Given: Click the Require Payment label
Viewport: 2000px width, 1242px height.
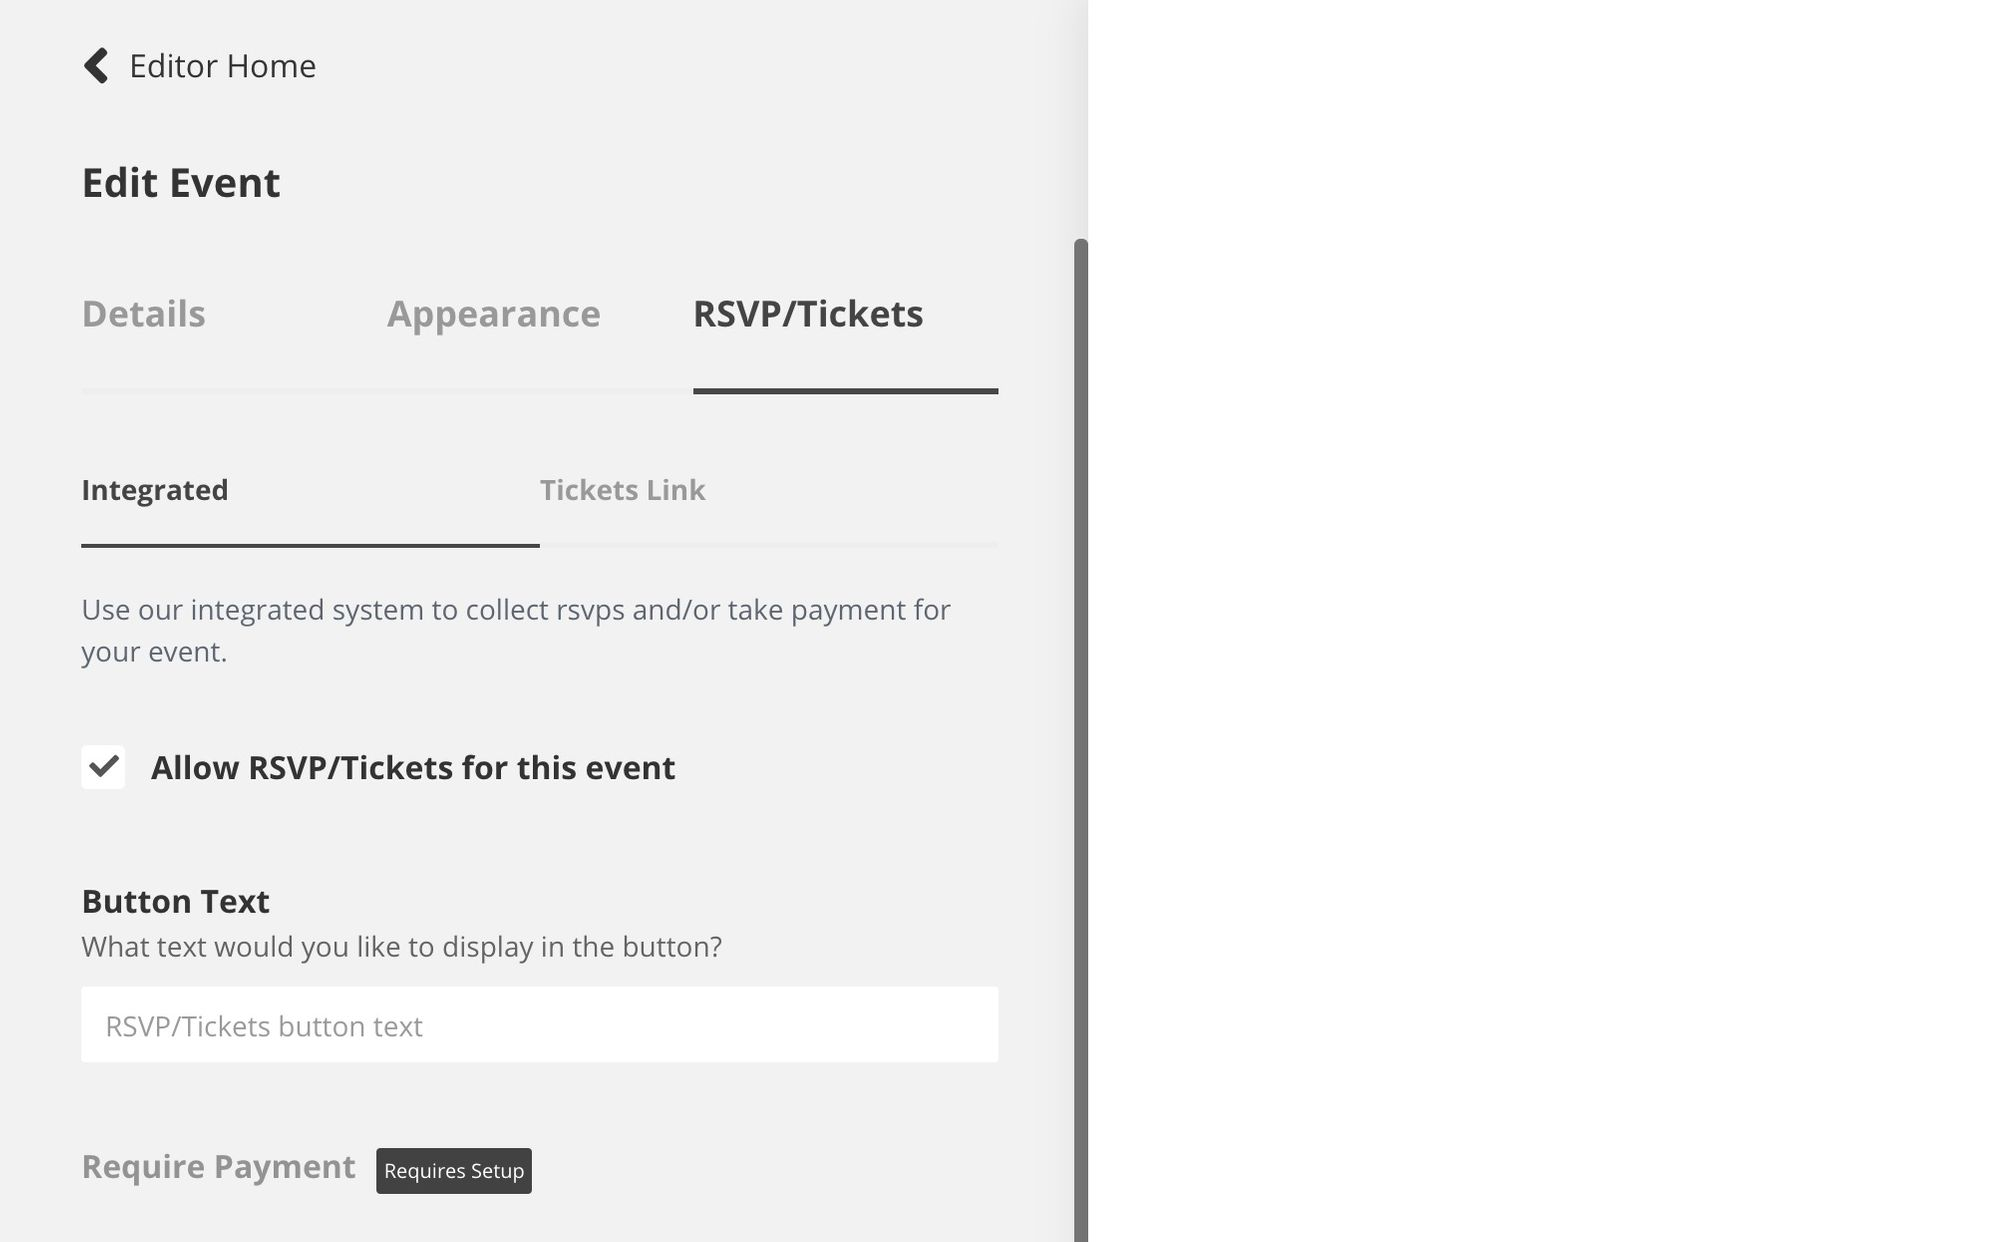Looking at the screenshot, I should click(218, 1167).
